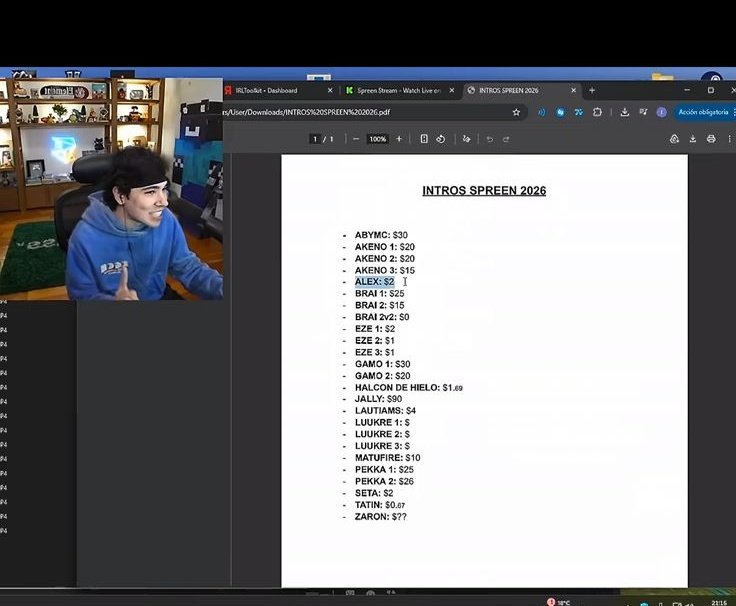Click the GAMO 1: $30 line
The height and width of the screenshot is (606, 736).
383,364
